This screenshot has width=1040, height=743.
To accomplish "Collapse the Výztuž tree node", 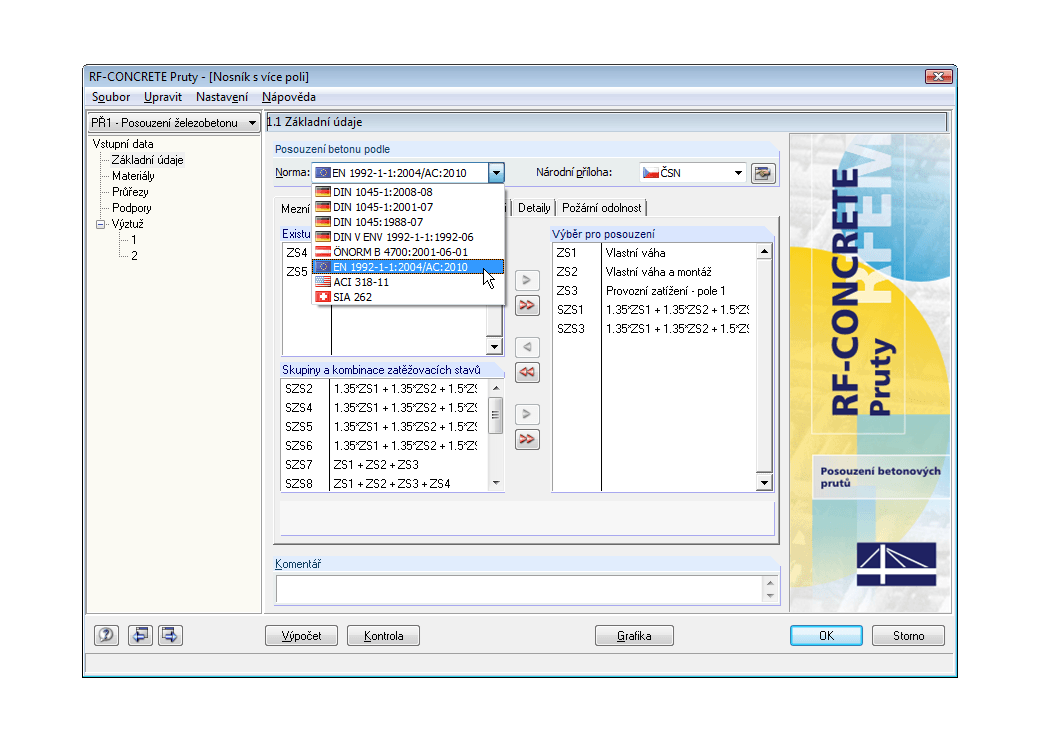I will point(100,224).
